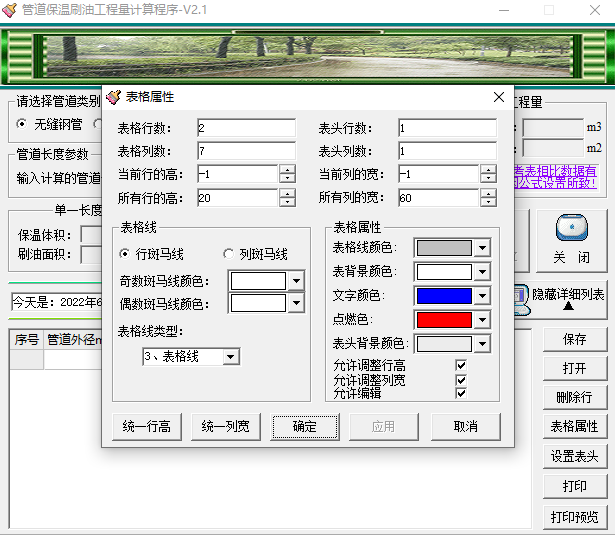
Task: Click the 表头行数 input field
Action: click(448, 128)
